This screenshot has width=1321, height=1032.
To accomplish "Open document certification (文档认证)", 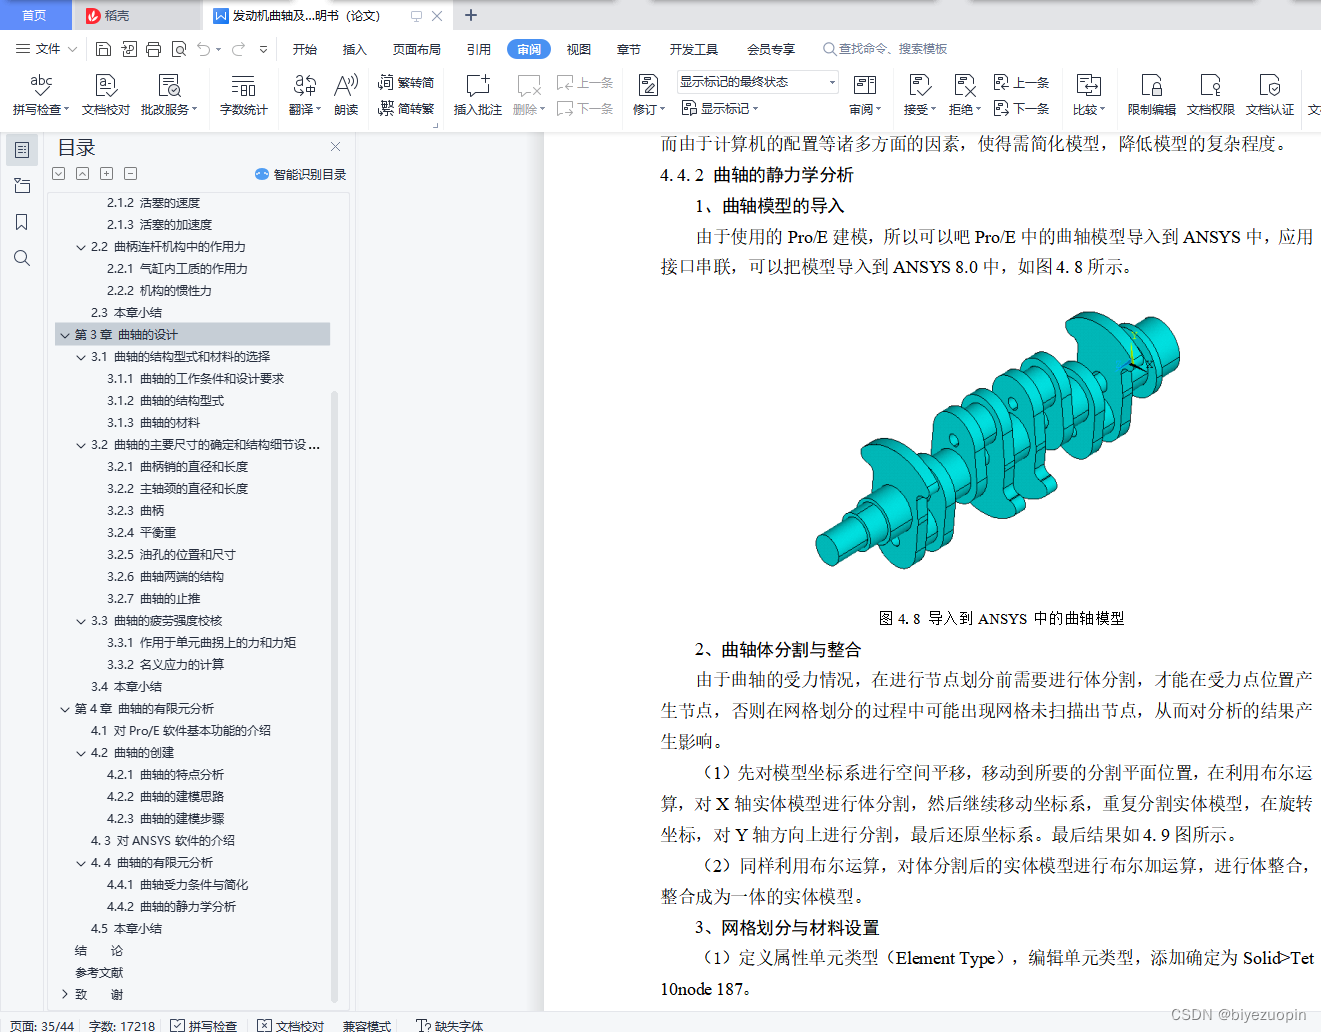I will point(1270,95).
